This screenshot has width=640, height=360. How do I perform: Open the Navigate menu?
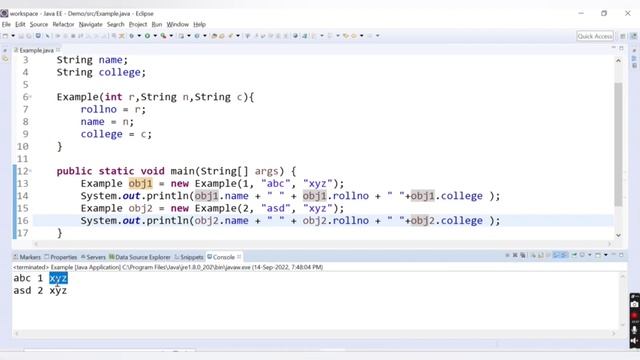[91, 24]
